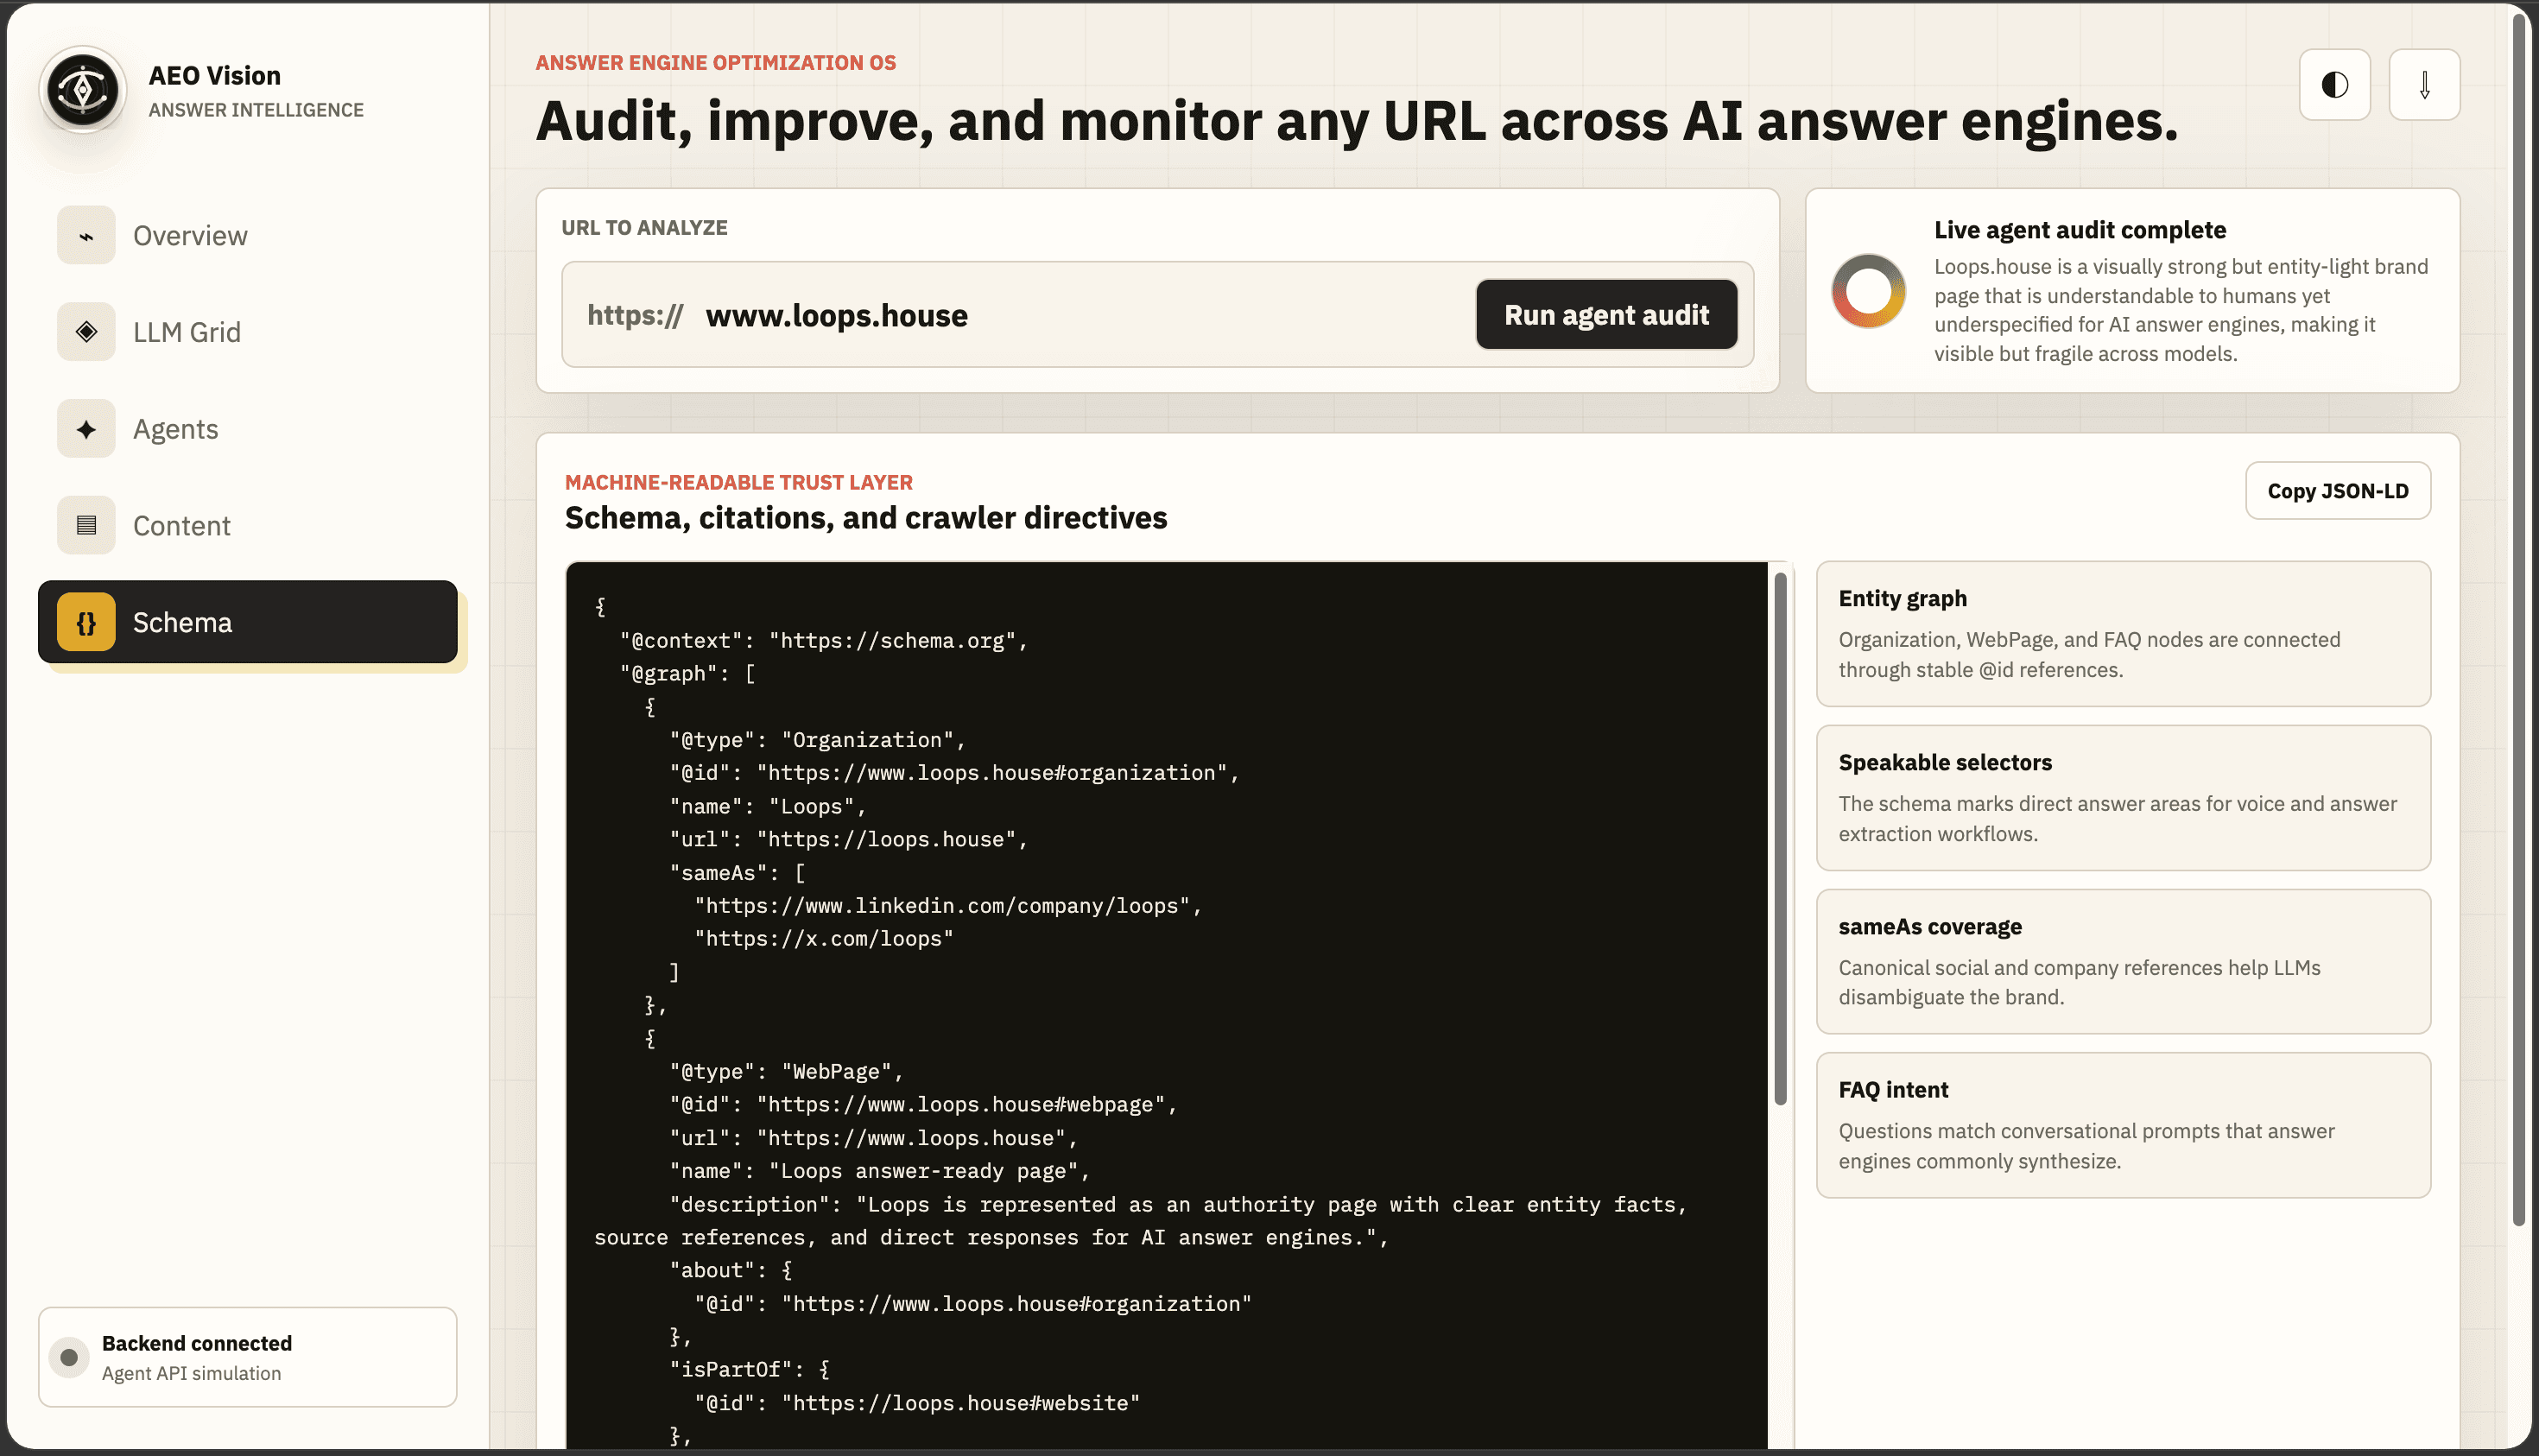This screenshot has width=2539, height=1456.
Task: Click the Overview sidebar icon
Action: pyautogui.click(x=86, y=236)
